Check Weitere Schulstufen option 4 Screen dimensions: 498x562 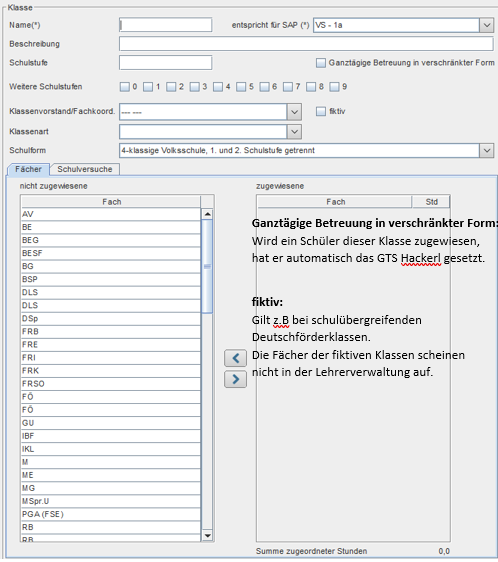pos(218,87)
